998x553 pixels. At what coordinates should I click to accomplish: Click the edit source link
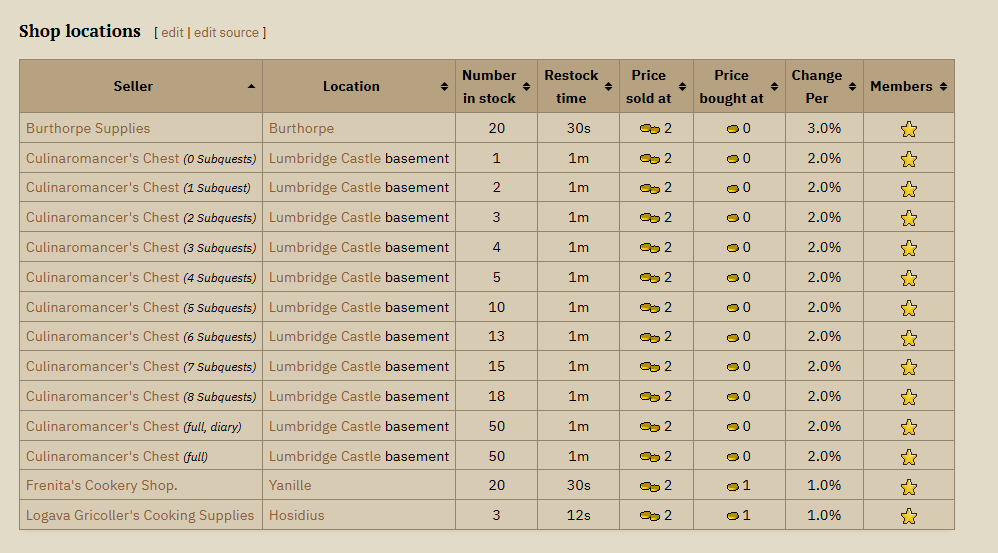226,32
